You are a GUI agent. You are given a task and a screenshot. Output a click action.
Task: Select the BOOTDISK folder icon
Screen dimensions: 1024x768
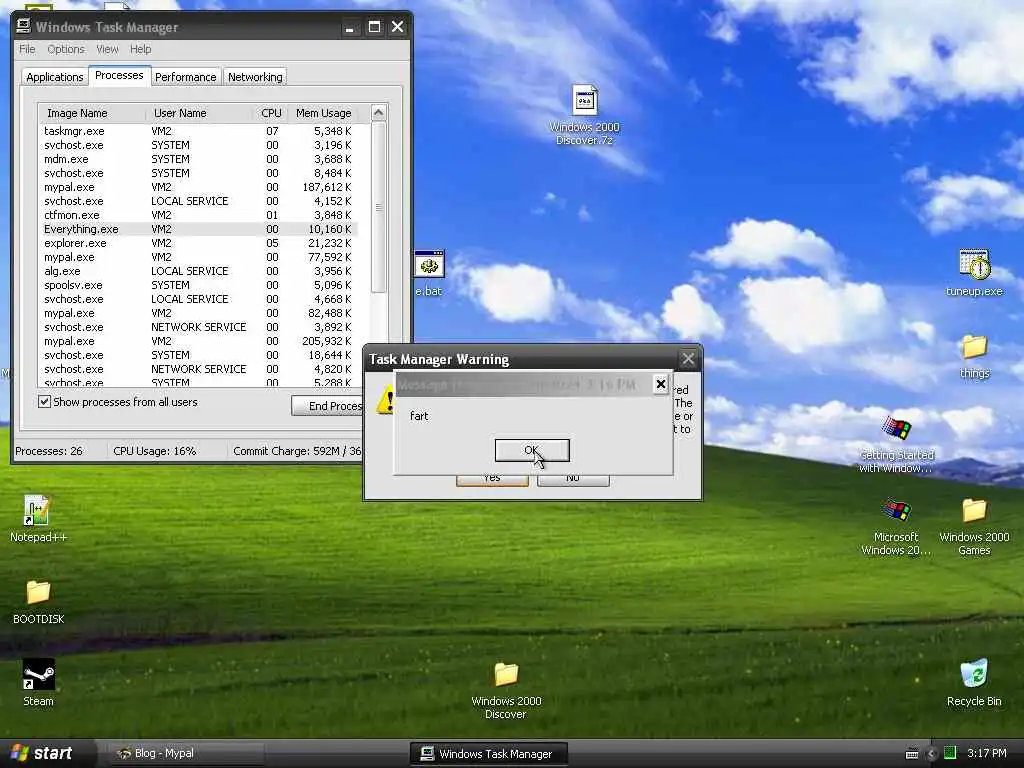38,592
